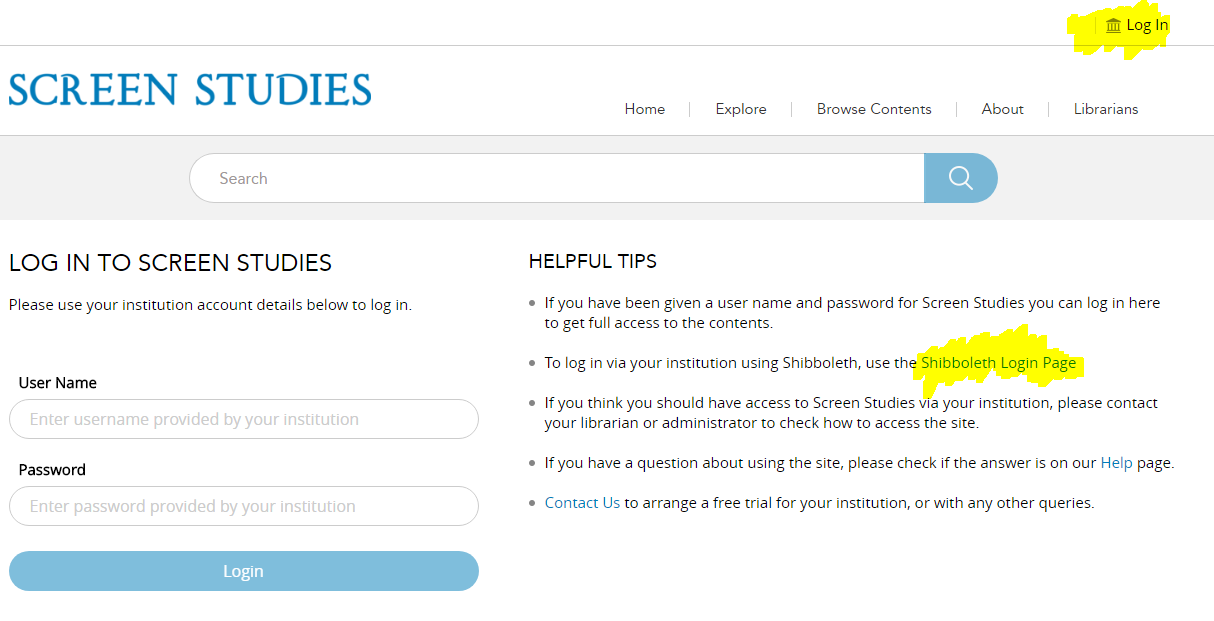
Task: Click the Password label text
Action: 52,470
